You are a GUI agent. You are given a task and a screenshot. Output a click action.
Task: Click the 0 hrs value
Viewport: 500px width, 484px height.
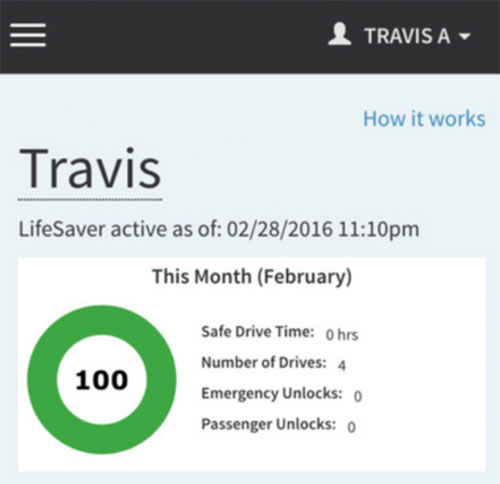pos(342,335)
